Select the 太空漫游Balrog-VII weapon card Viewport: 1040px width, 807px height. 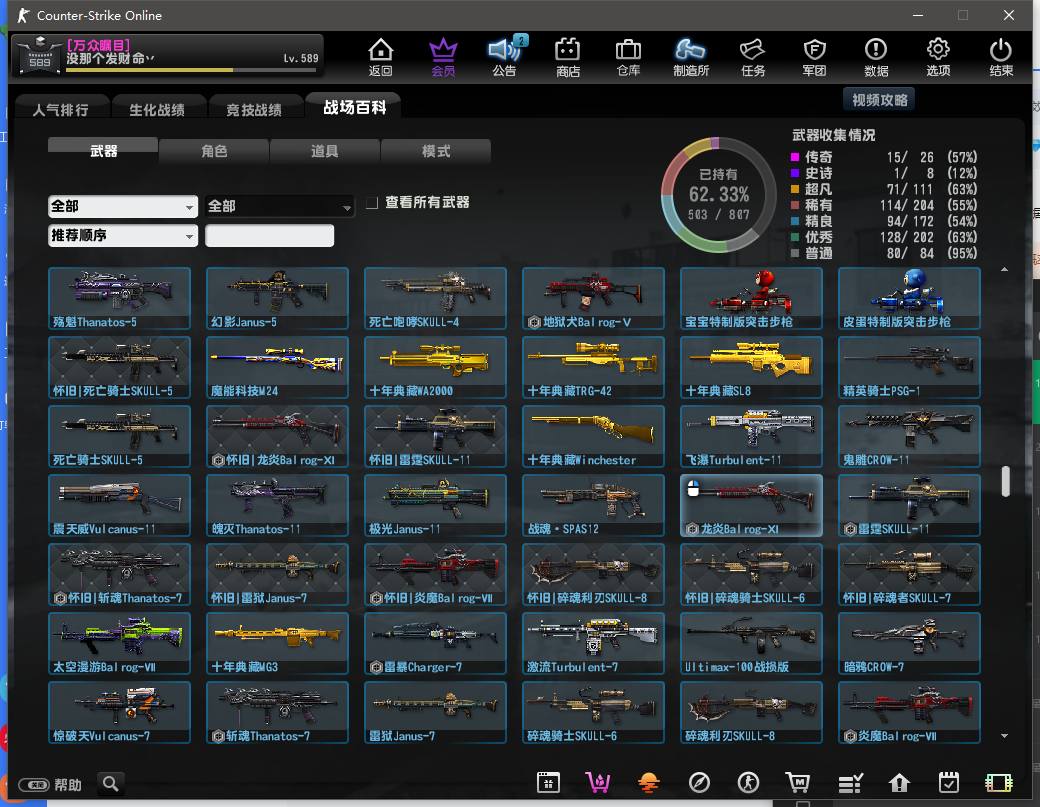119,643
